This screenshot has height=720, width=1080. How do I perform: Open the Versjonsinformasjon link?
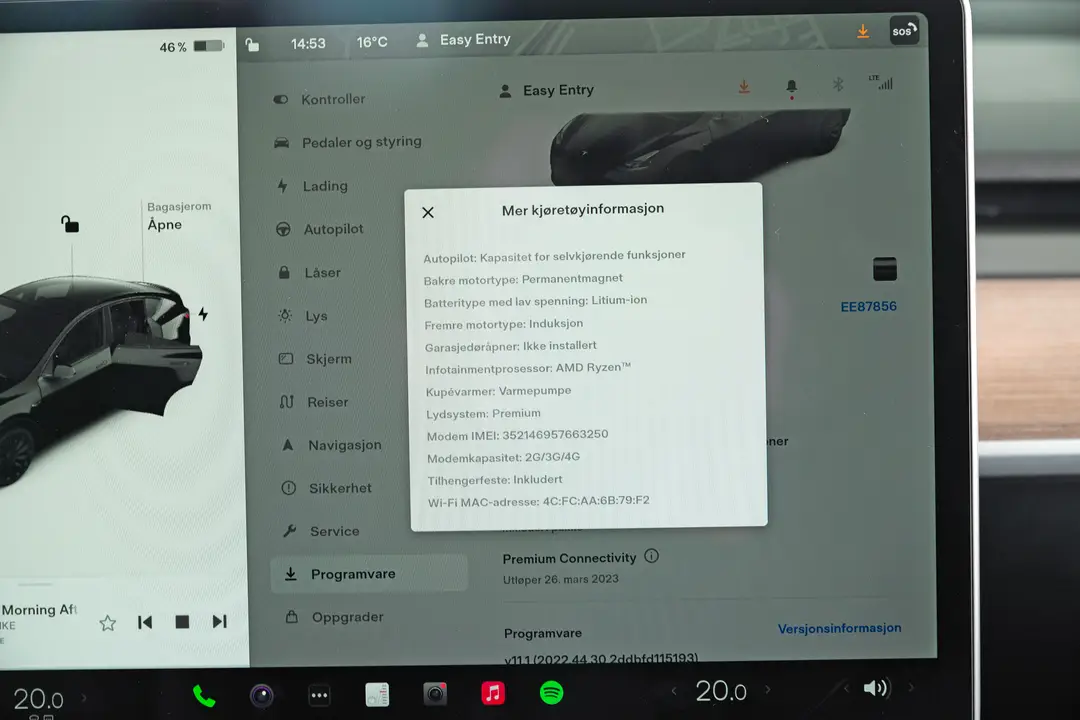point(839,628)
